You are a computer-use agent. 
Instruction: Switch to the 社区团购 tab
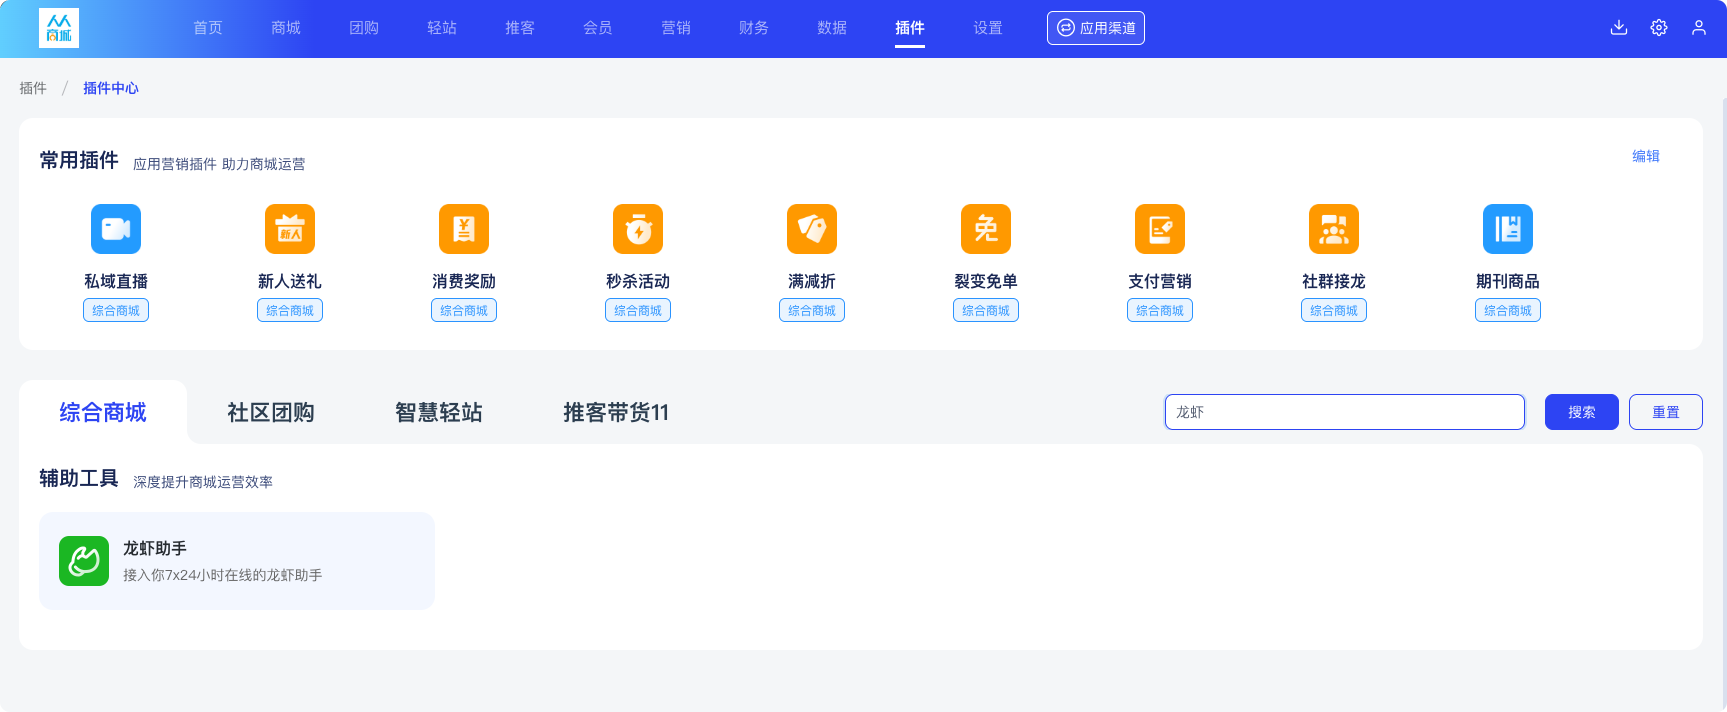click(x=271, y=412)
